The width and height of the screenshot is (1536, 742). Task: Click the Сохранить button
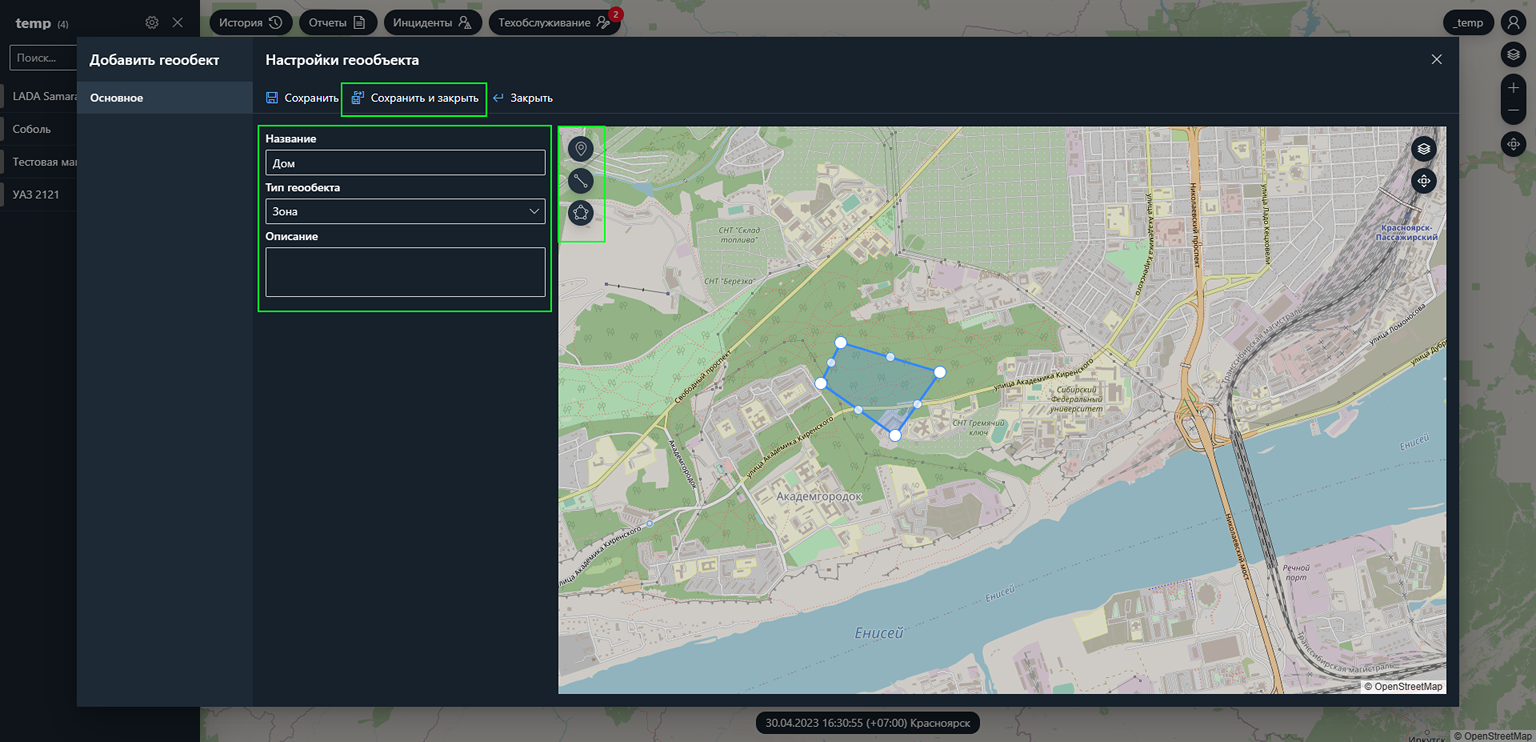(x=302, y=98)
